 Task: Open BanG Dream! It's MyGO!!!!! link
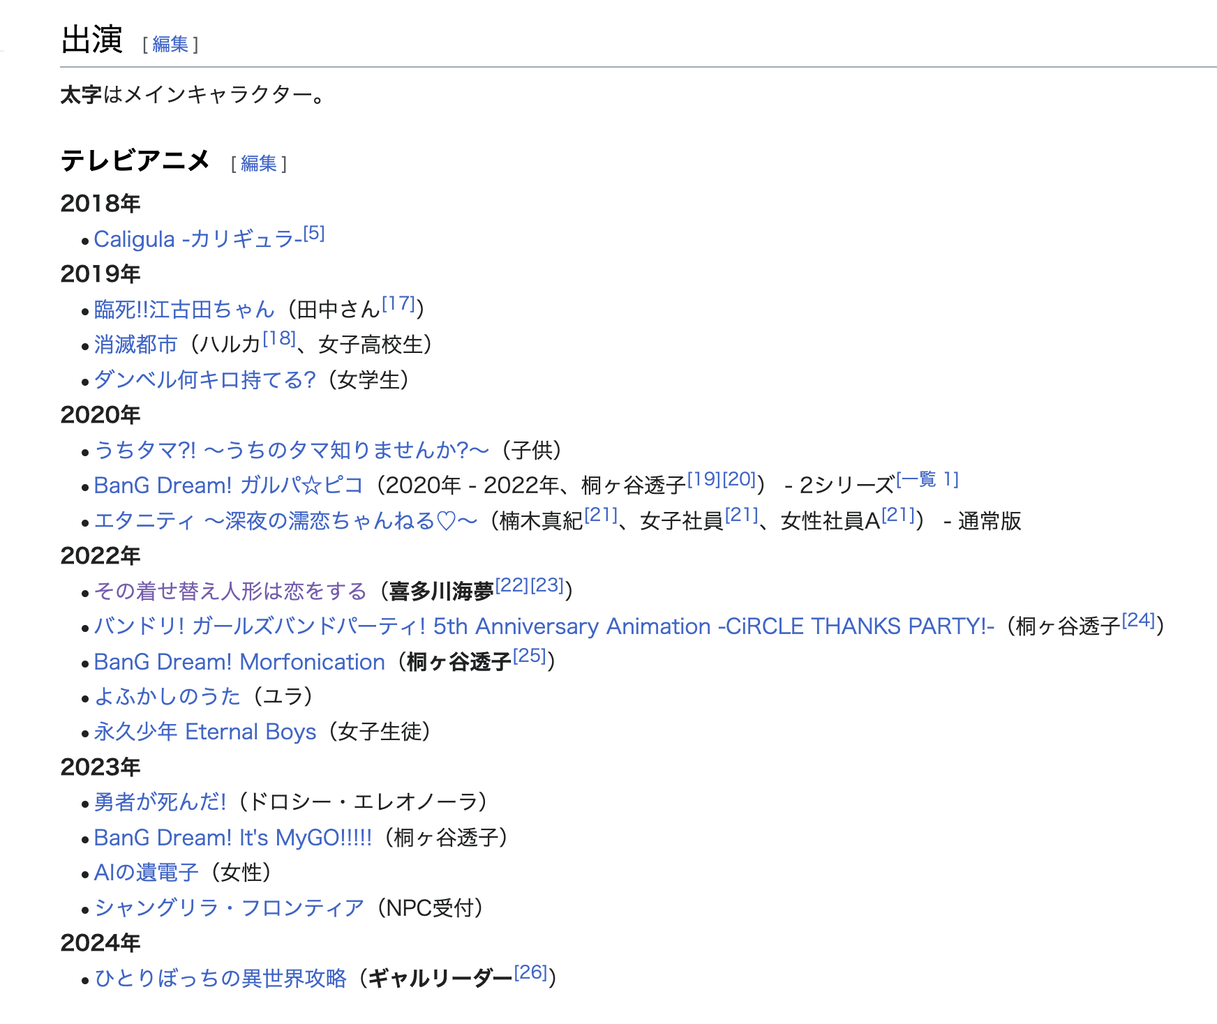point(233,837)
